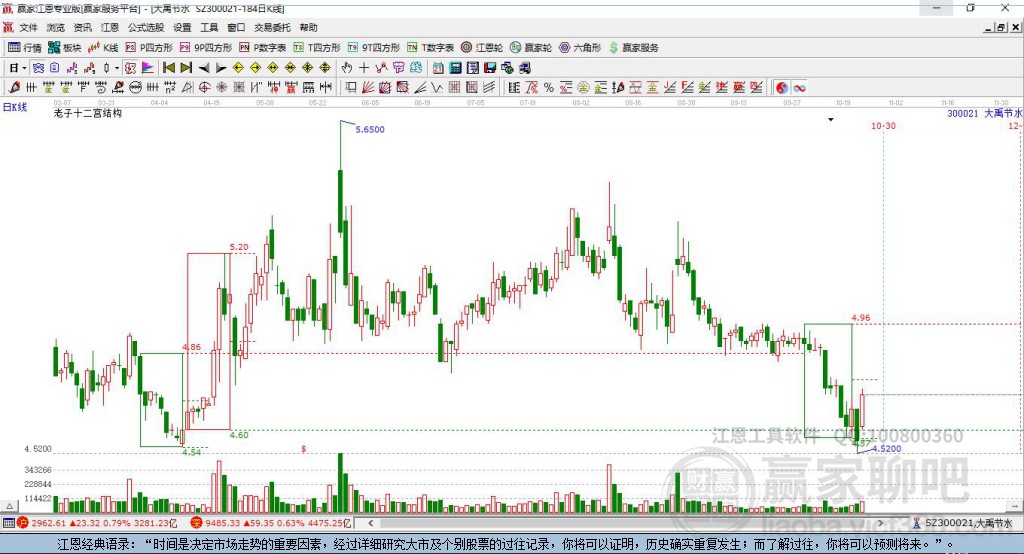The image size is (1024, 554).
Task: Click the 4.96 red price label
Action: [x=861, y=318]
